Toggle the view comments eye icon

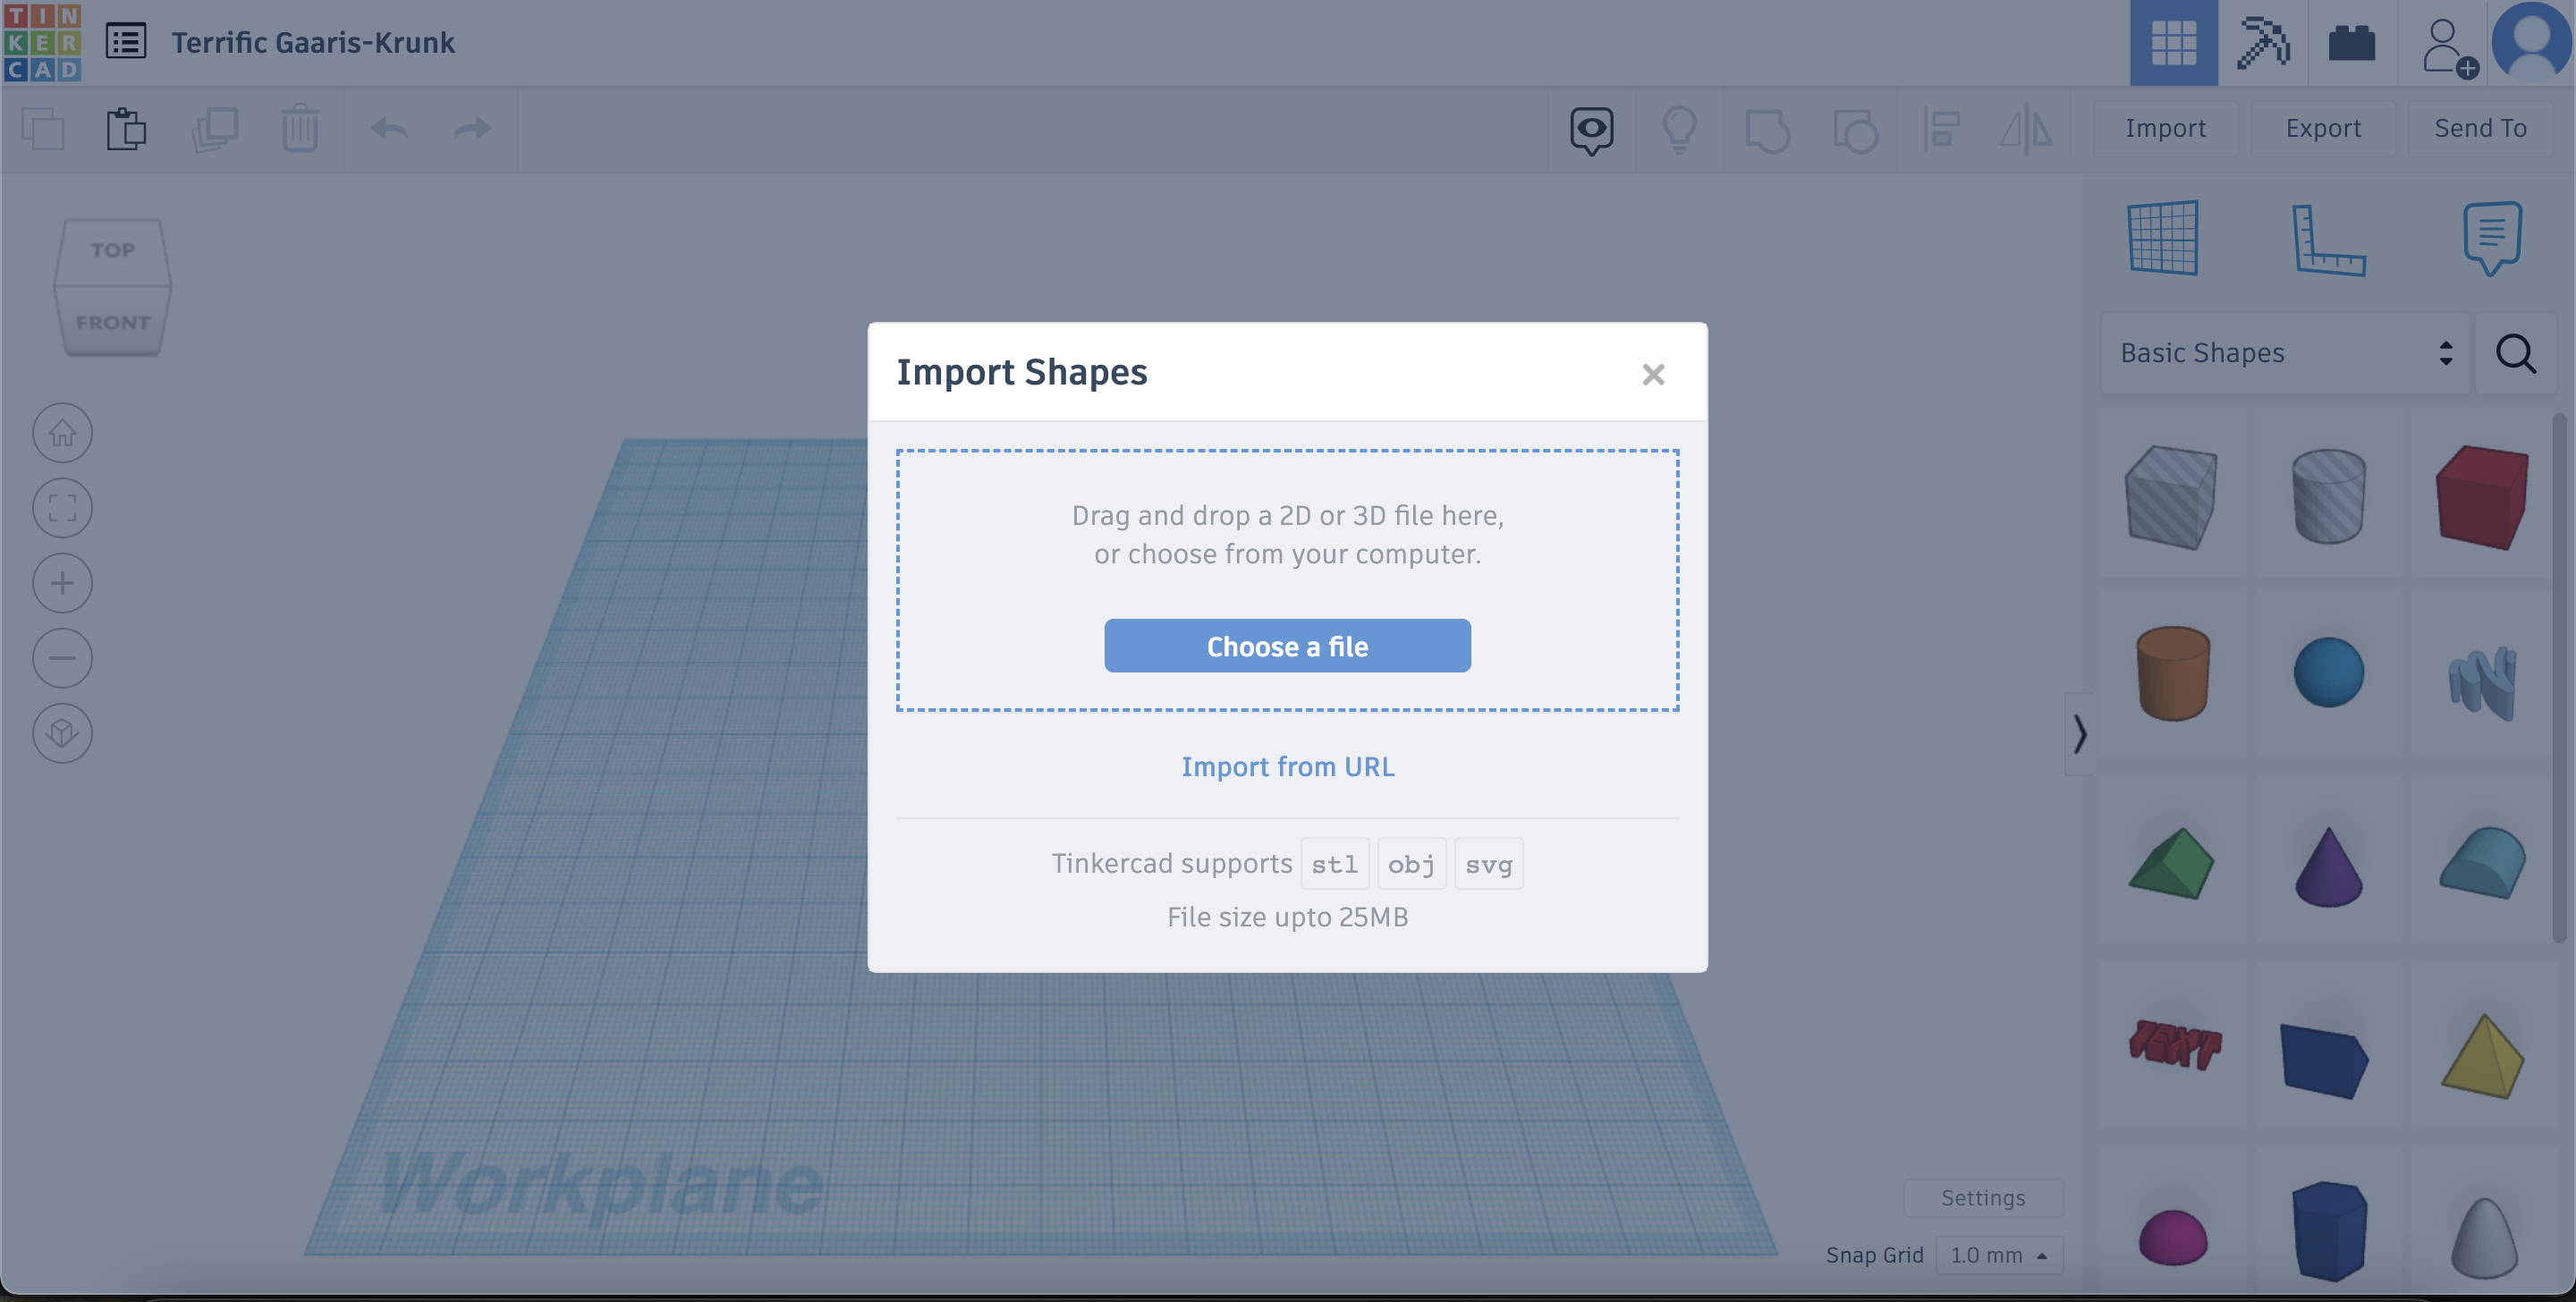tap(1591, 129)
